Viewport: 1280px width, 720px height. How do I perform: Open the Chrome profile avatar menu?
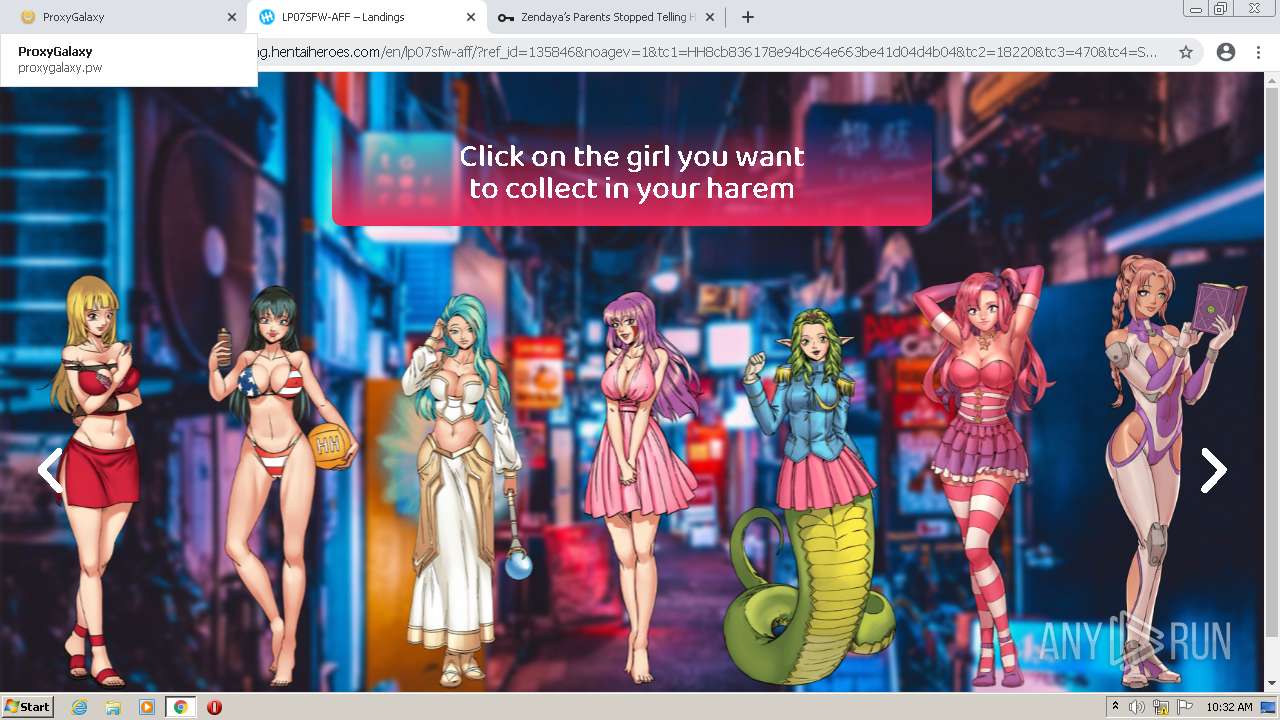(1225, 52)
